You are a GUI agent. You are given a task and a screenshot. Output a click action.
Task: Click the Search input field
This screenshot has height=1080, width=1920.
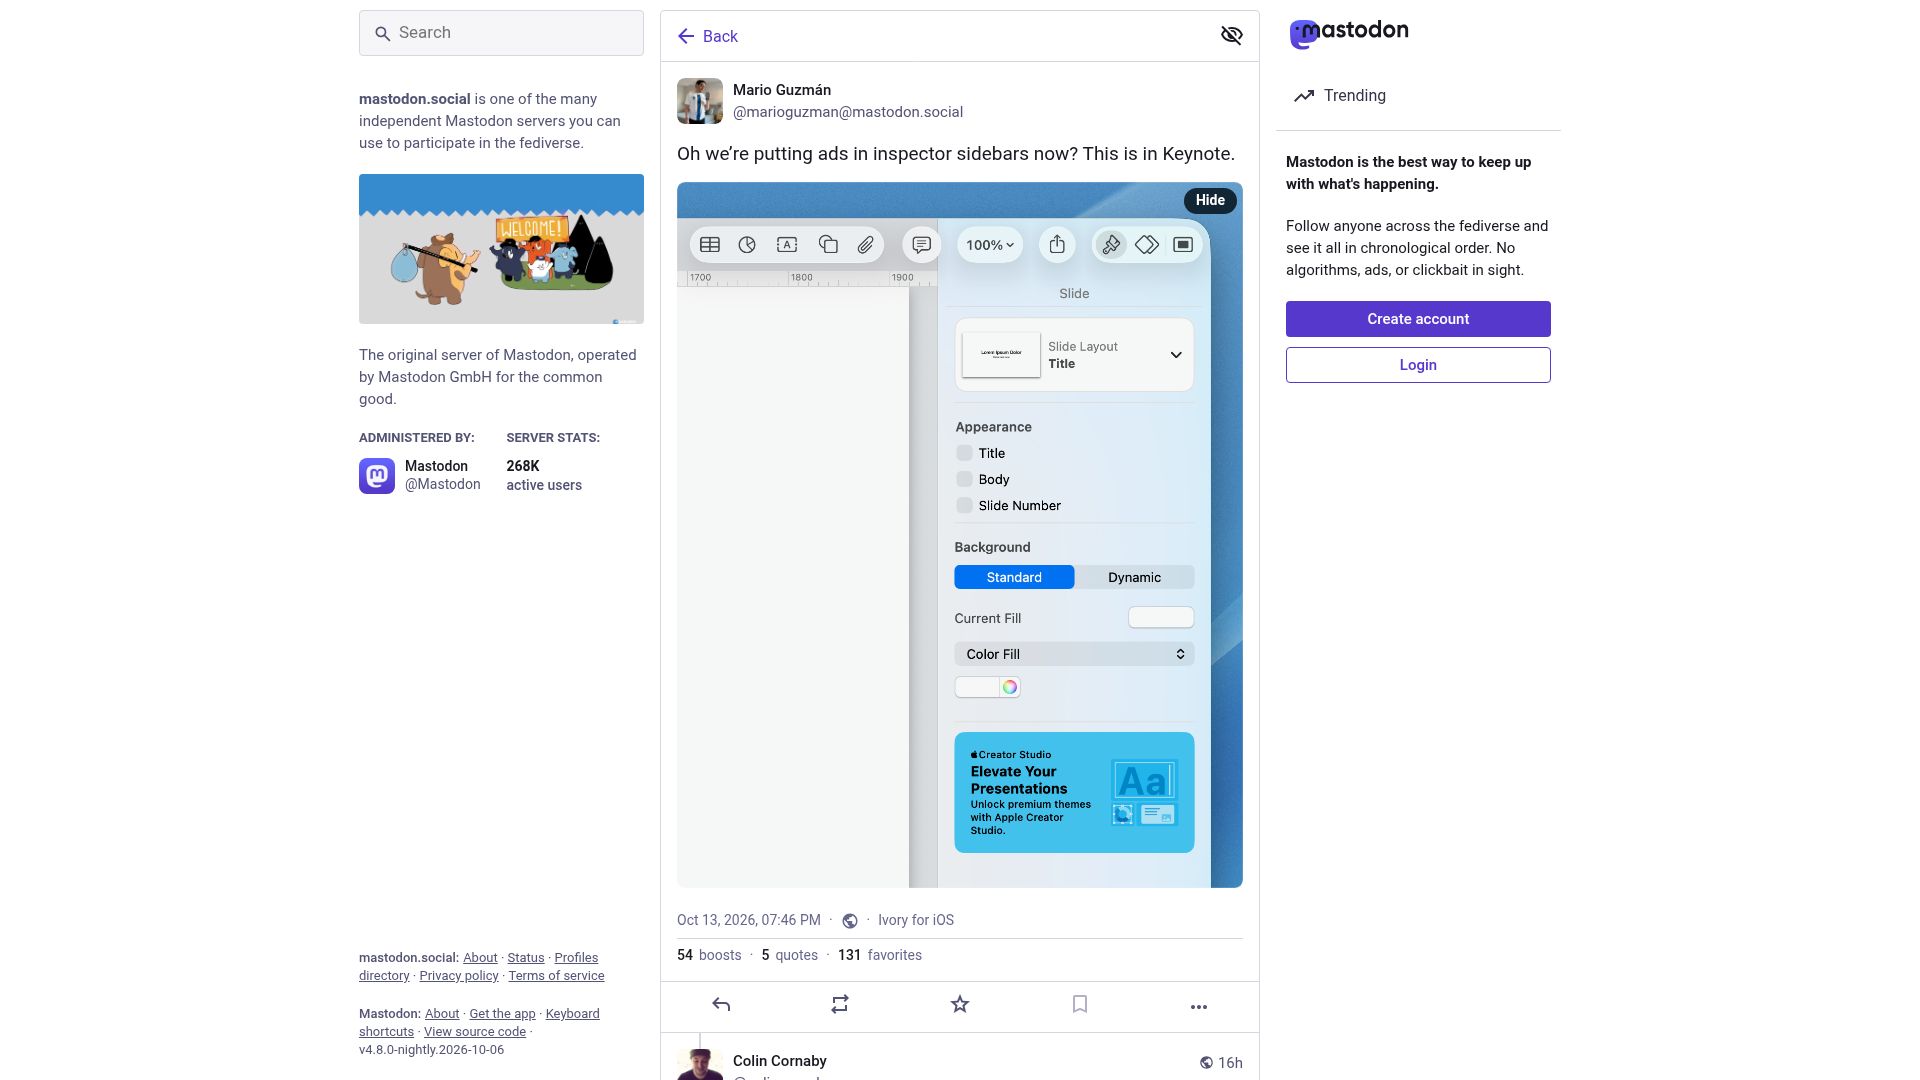501,33
